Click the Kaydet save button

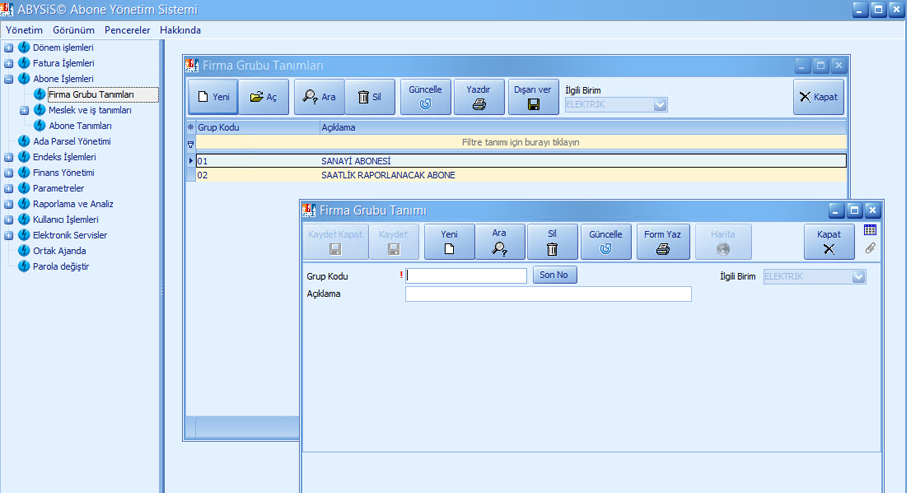393,241
